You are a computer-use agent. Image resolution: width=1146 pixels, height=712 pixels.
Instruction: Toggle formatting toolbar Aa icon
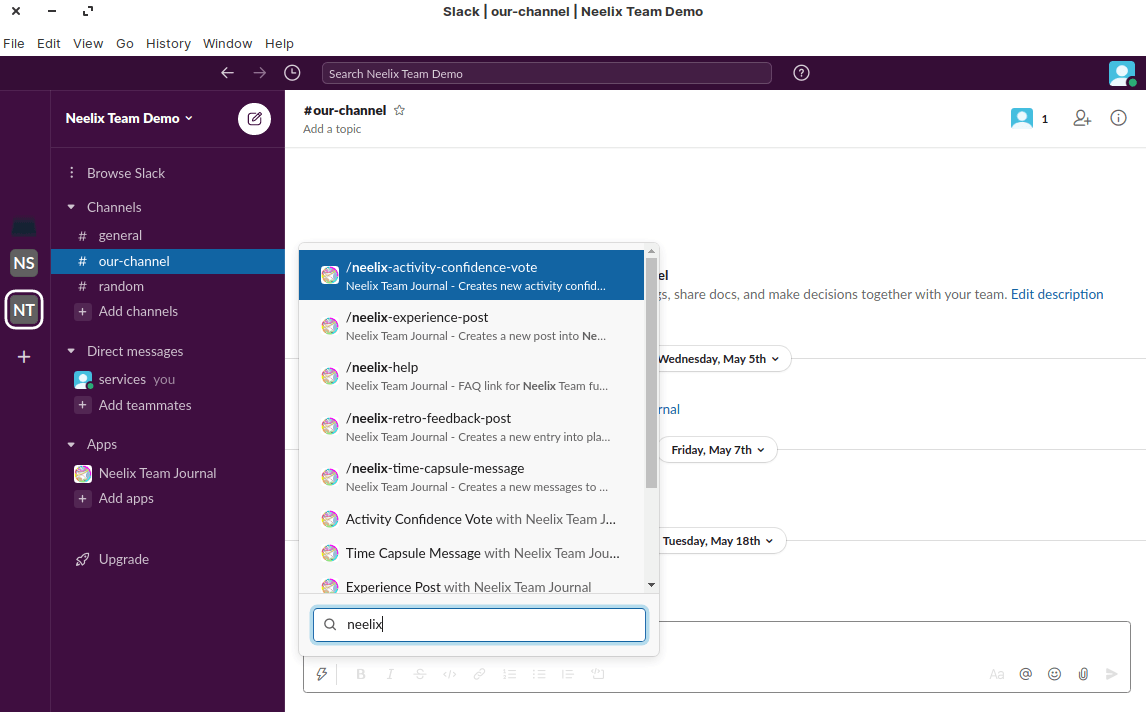coord(997,674)
